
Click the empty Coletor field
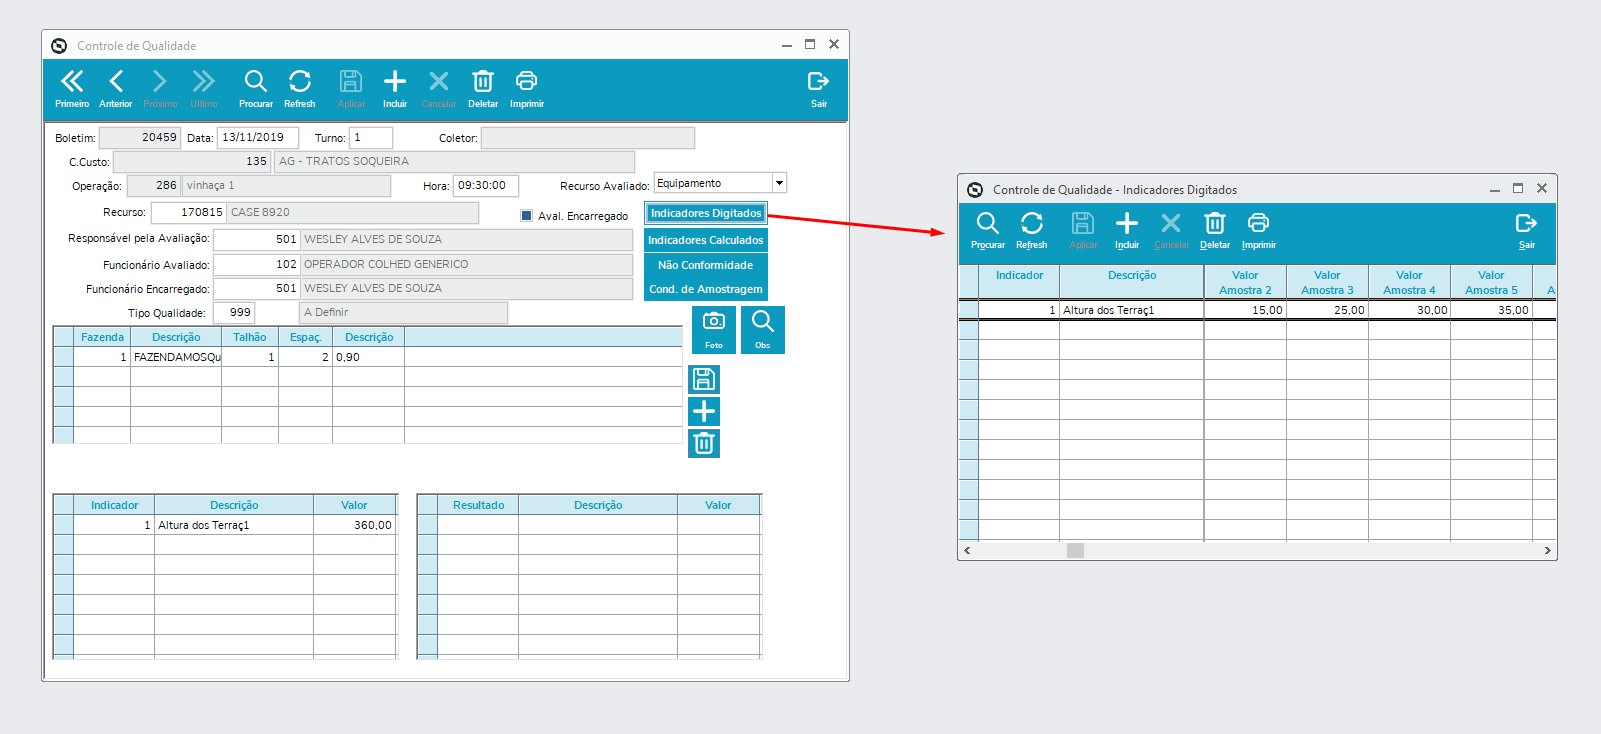pos(588,138)
